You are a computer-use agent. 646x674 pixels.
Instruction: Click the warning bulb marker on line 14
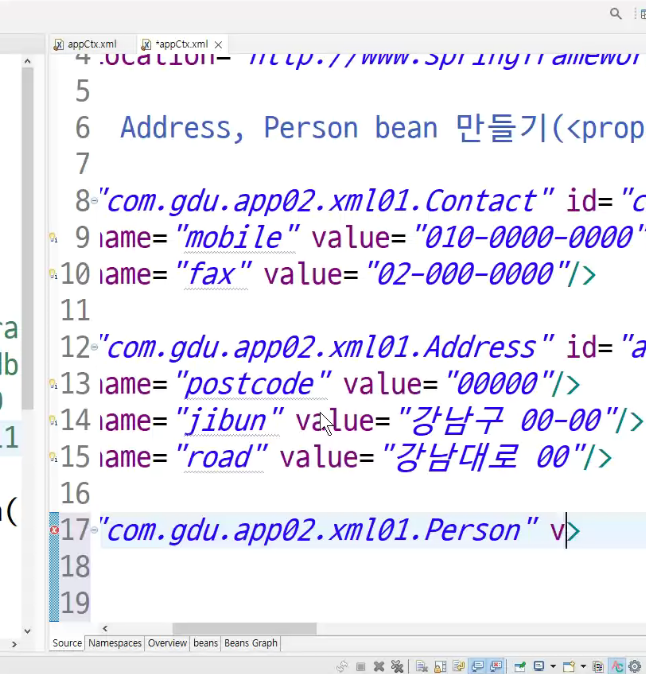coord(53,420)
